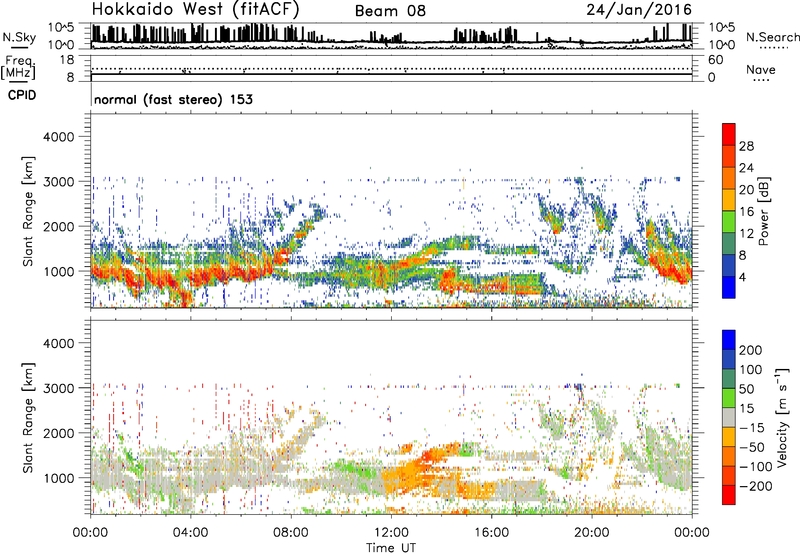
Task: Click the '20:00' time axis label
Action: click(x=591, y=533)
